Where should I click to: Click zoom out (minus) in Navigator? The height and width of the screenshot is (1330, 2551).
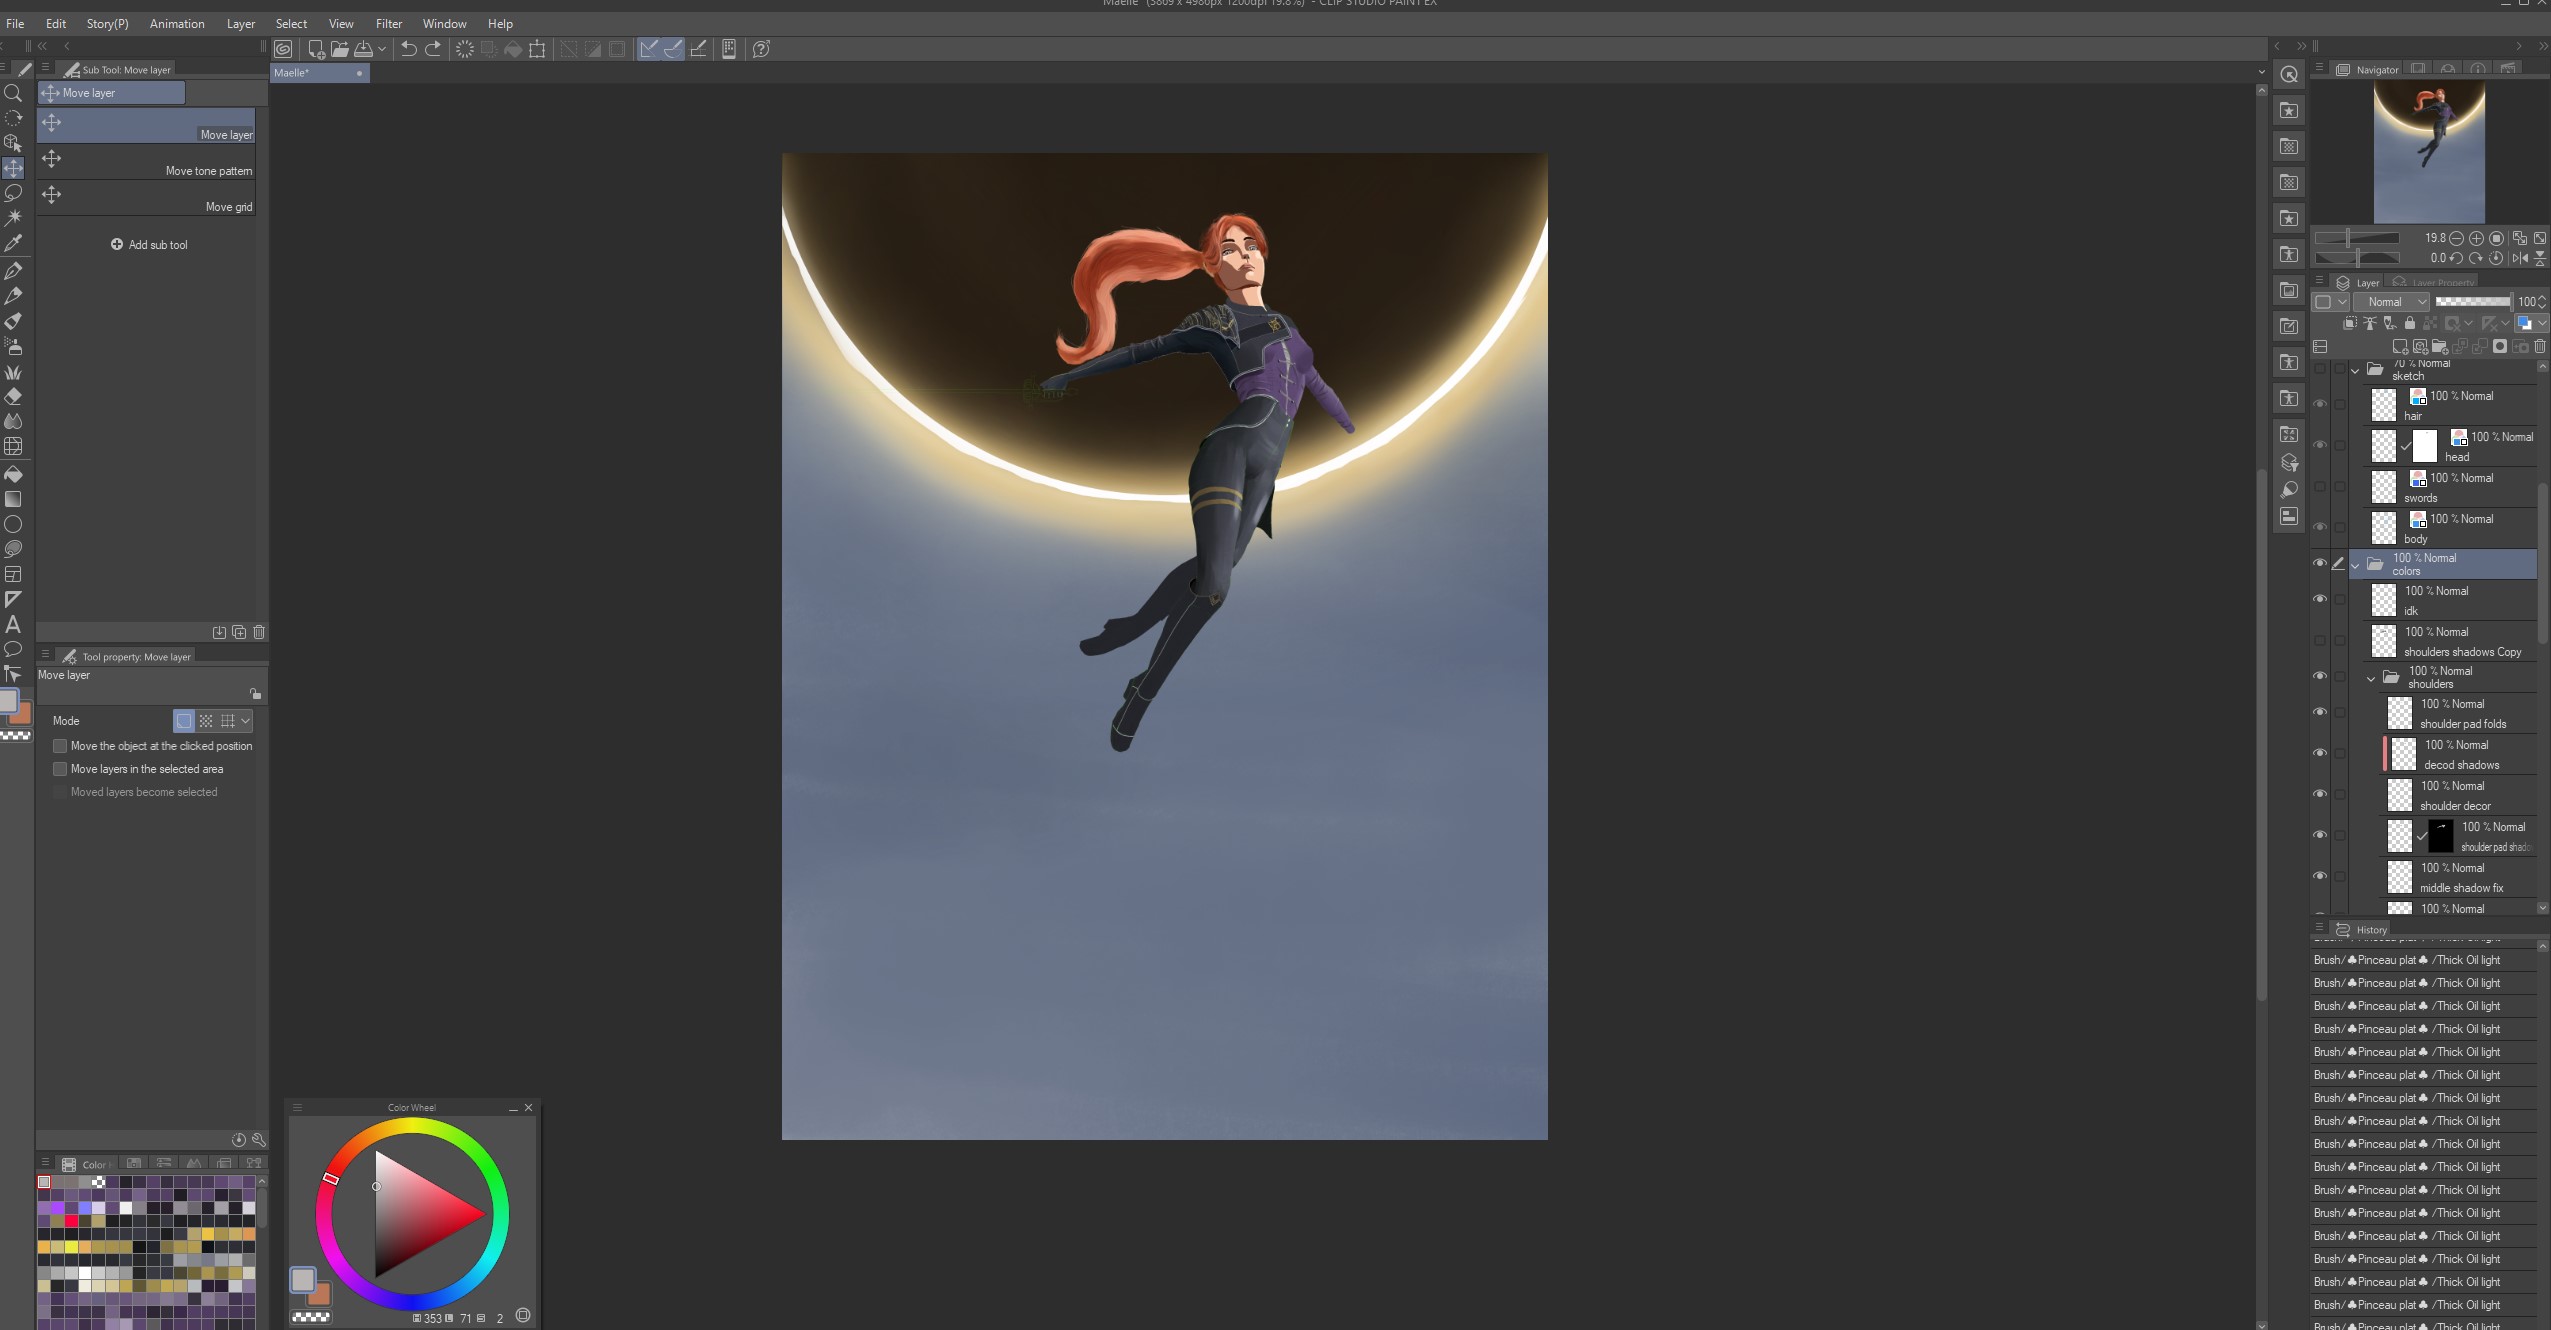pyautogui.click(x=2456, y=238)
